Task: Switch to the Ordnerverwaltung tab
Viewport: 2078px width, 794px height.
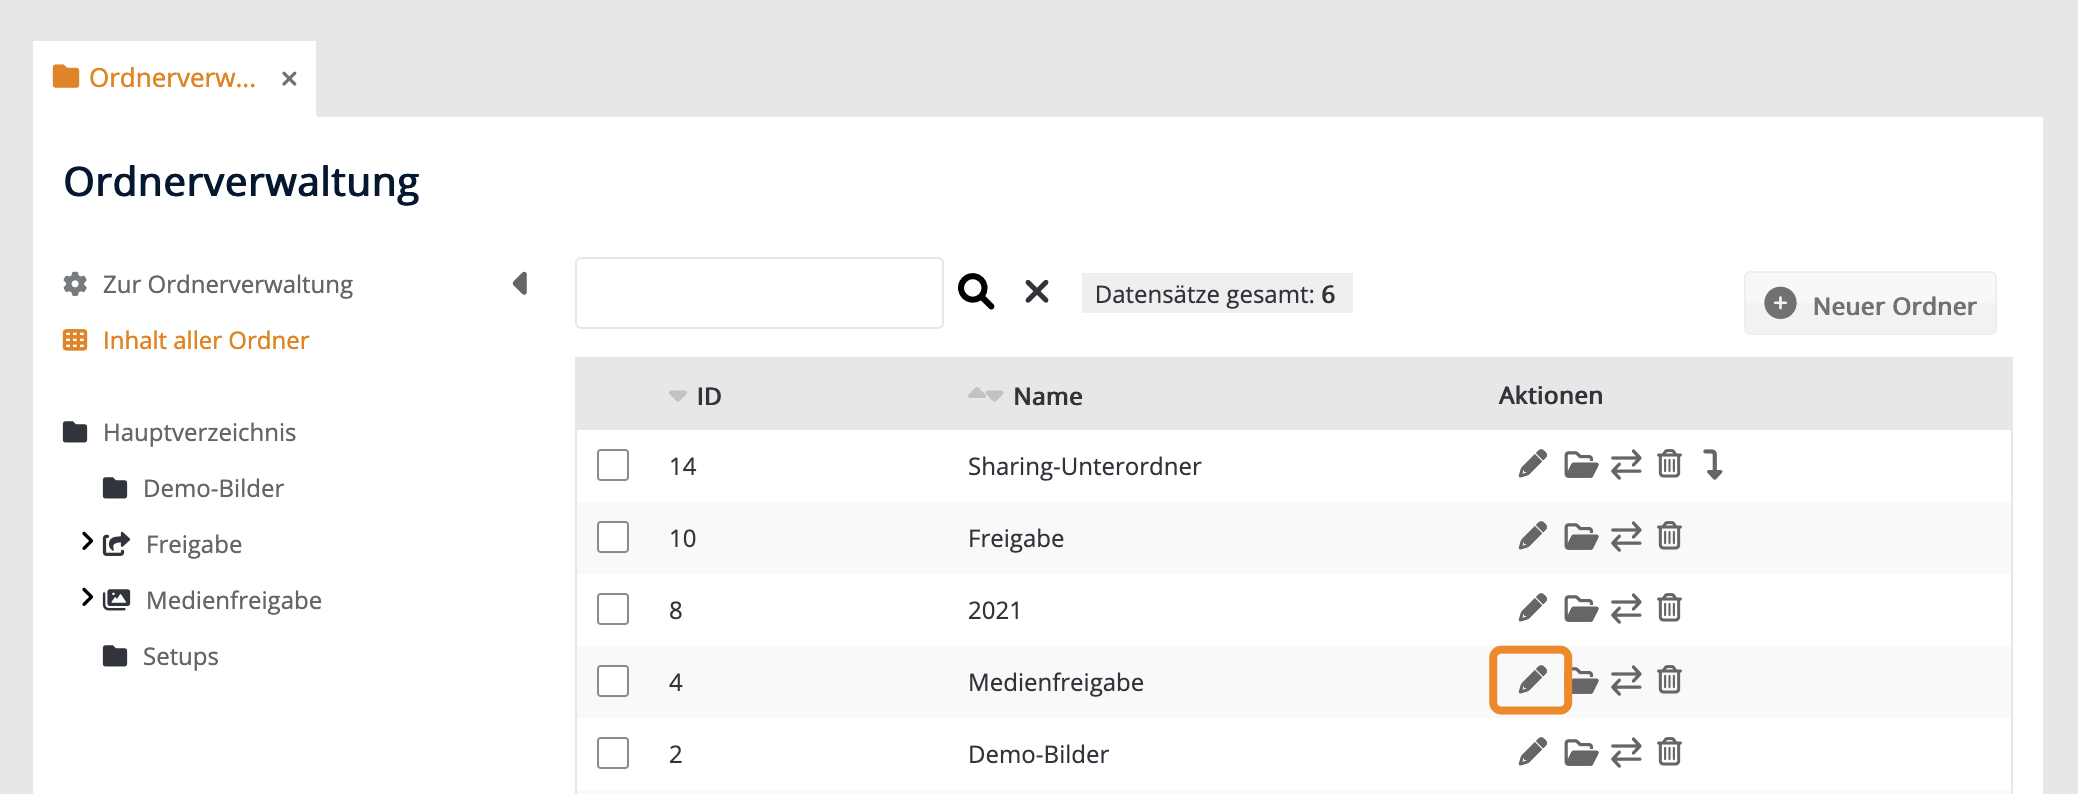Action: [x=171, y=78]
